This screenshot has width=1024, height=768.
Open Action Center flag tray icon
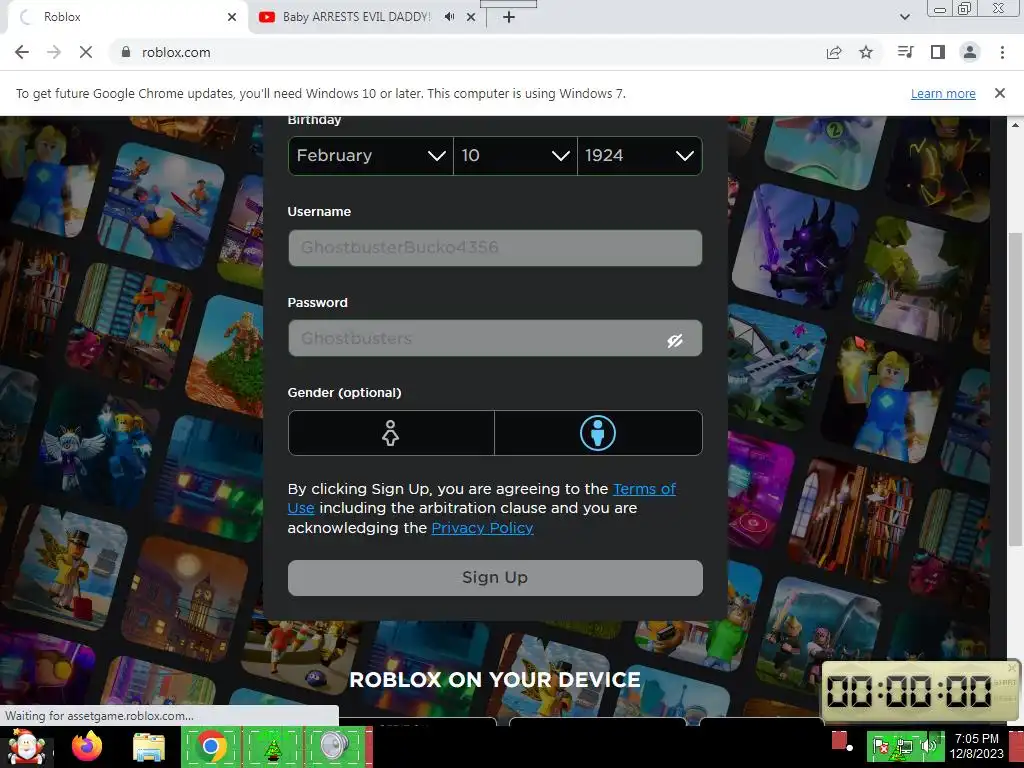(881, 746)
